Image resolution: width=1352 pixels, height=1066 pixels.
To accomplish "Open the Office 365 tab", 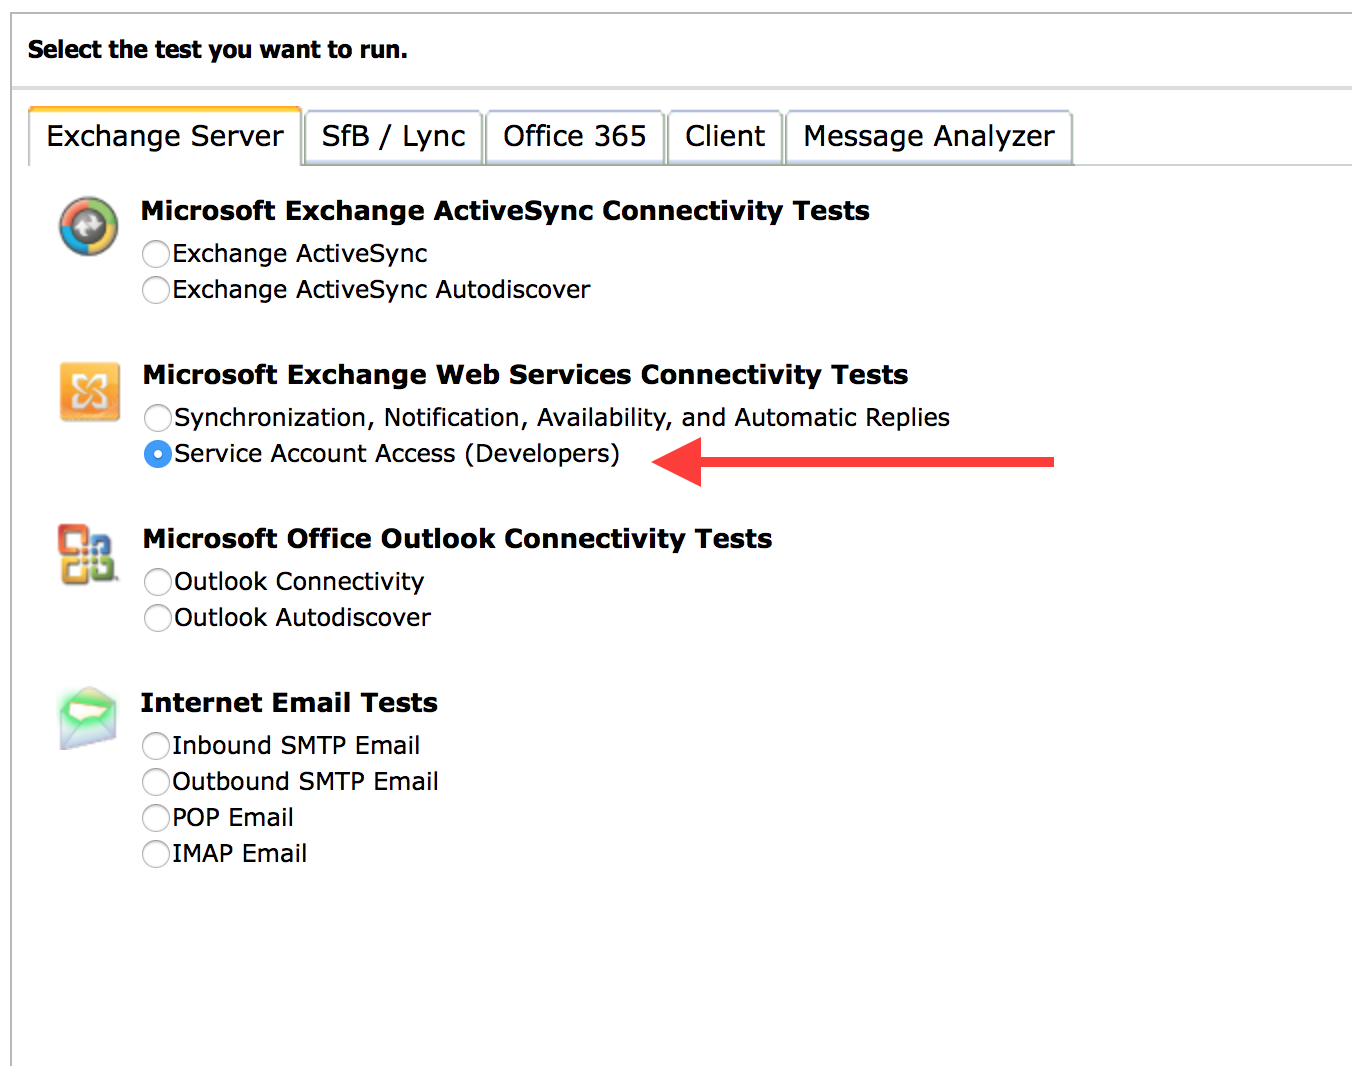I will click(x=575, y=136).
